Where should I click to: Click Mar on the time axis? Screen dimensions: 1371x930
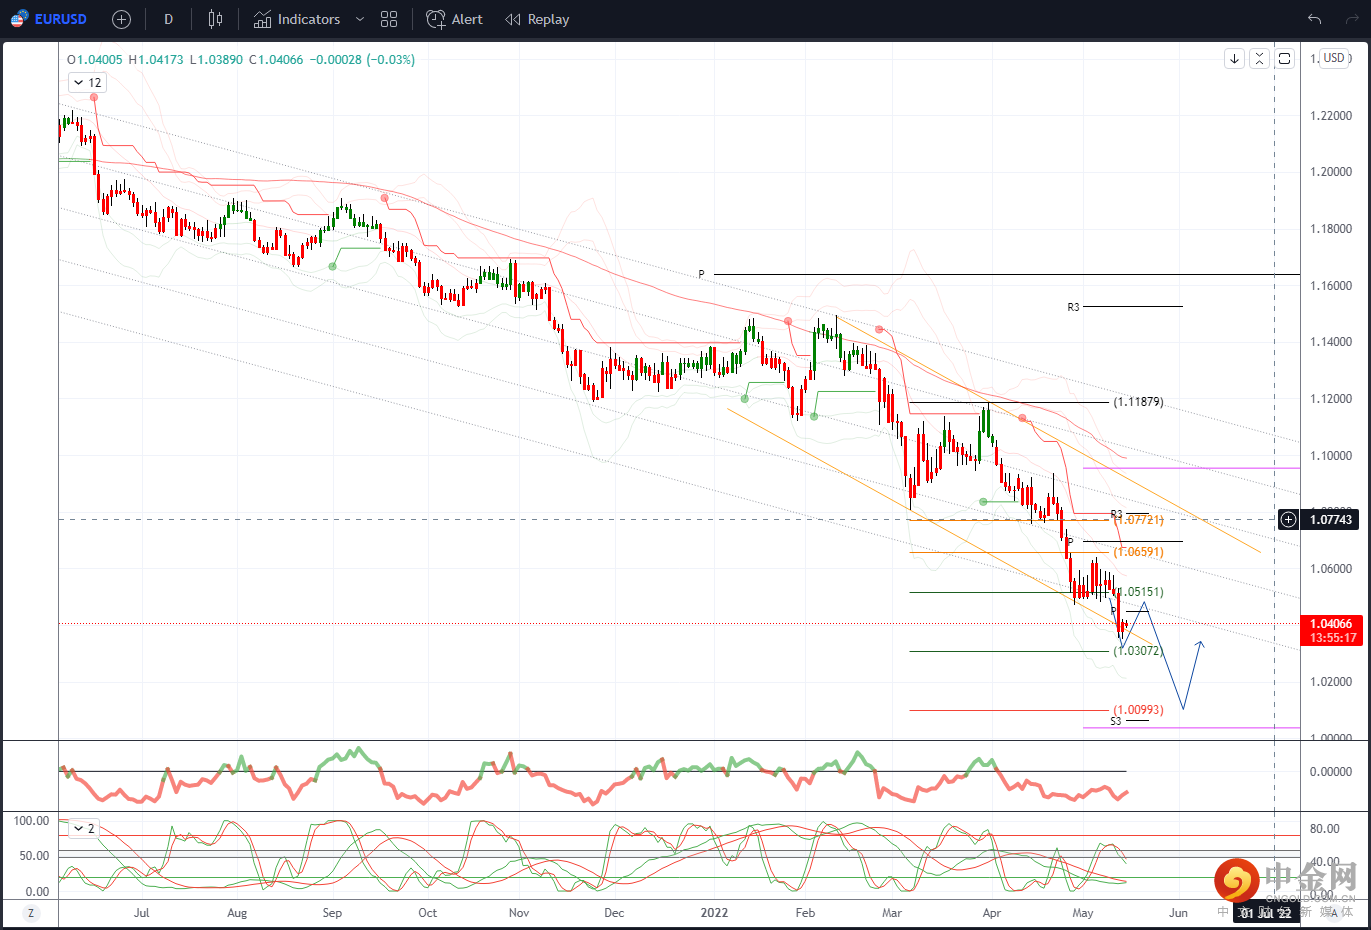(892, 913)
